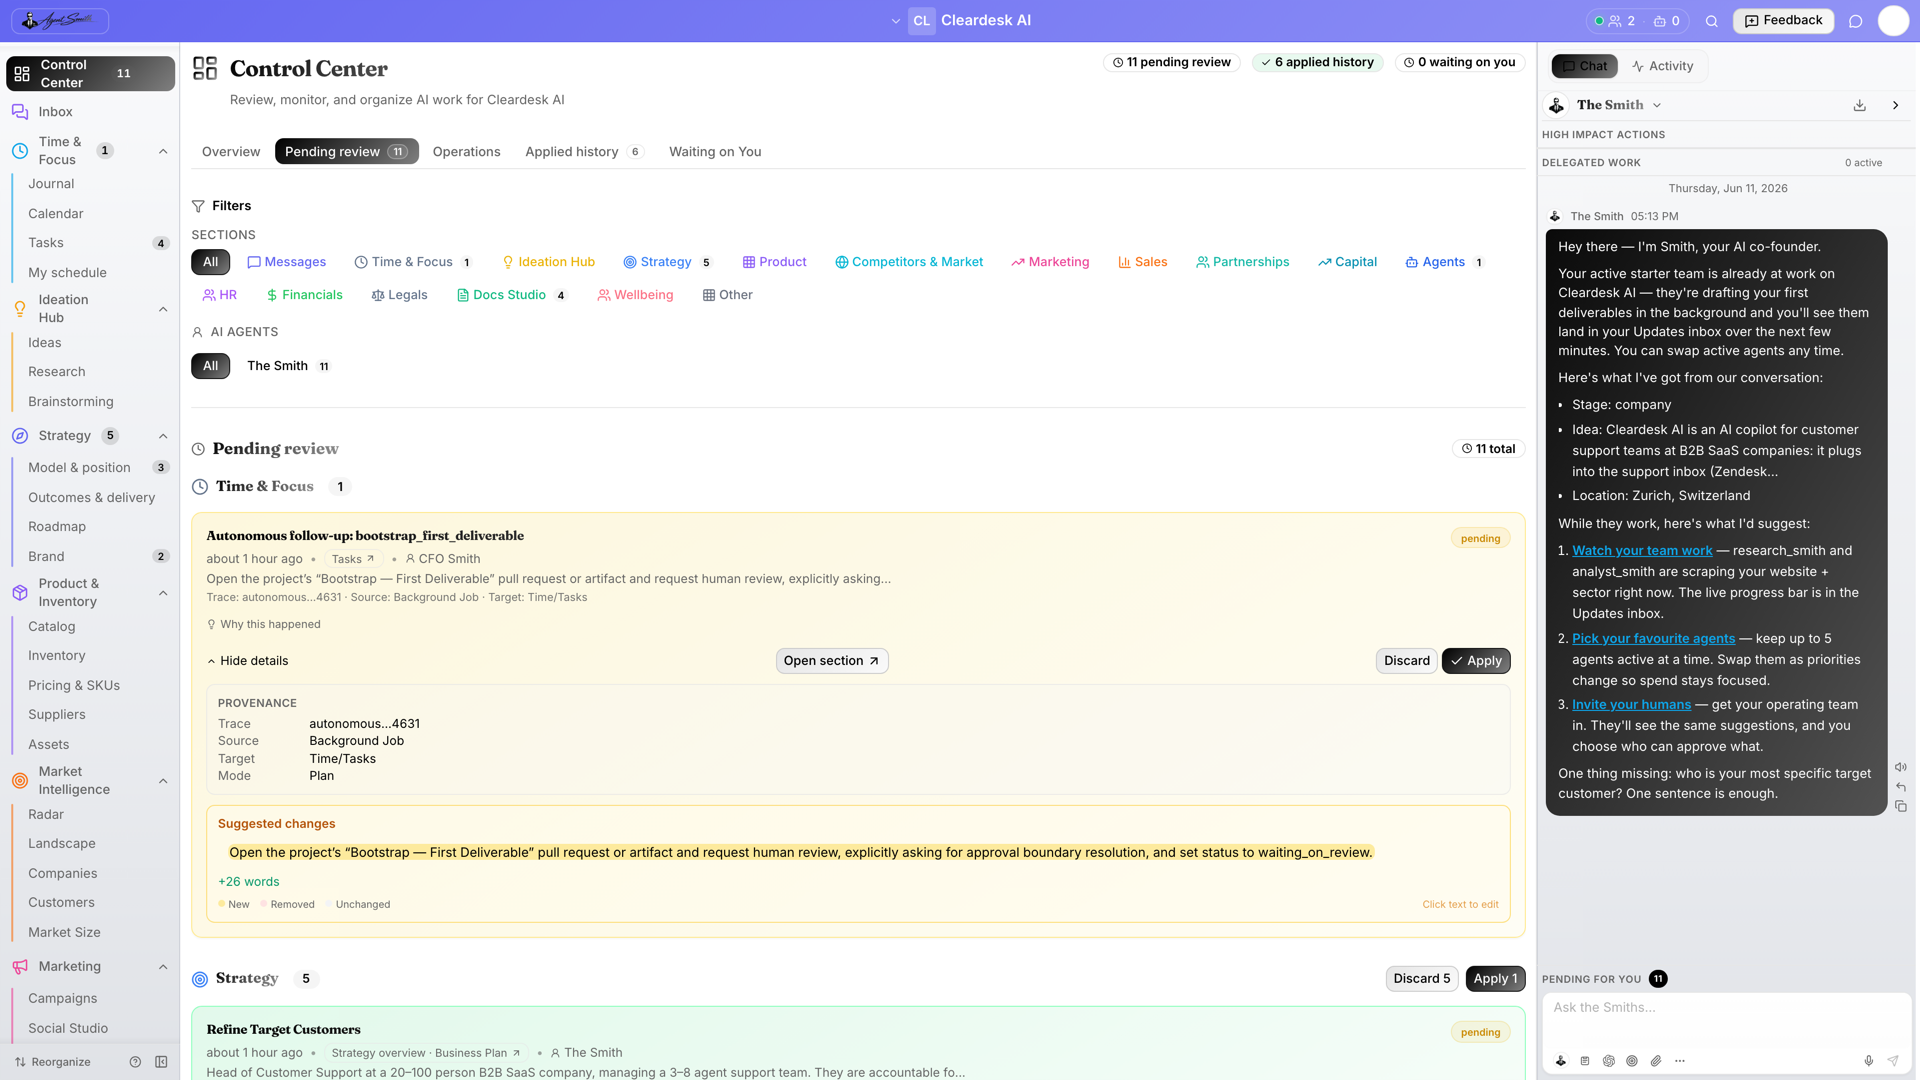Select the Messages section filter
1920x1080 pixels.
pyautogui.click(x=287, y=262)
